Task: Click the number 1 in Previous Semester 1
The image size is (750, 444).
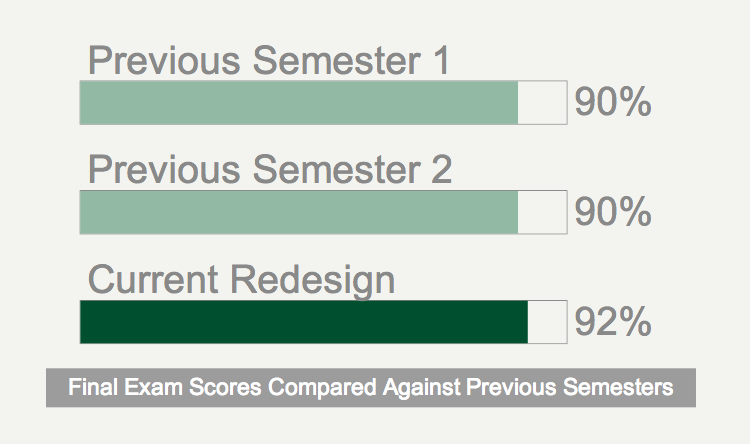Action: [x=441, y=60]
